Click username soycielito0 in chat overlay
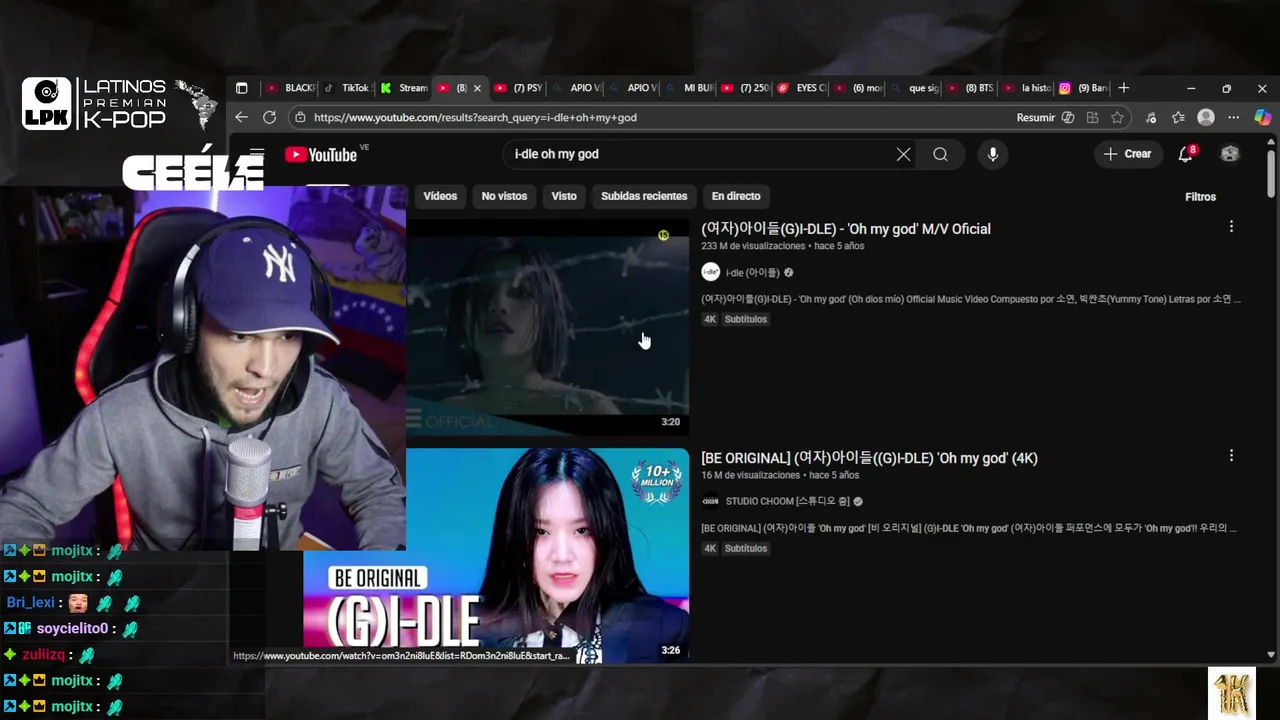Viewport: 1280px width, 720px height. click(x=72, y=629)
